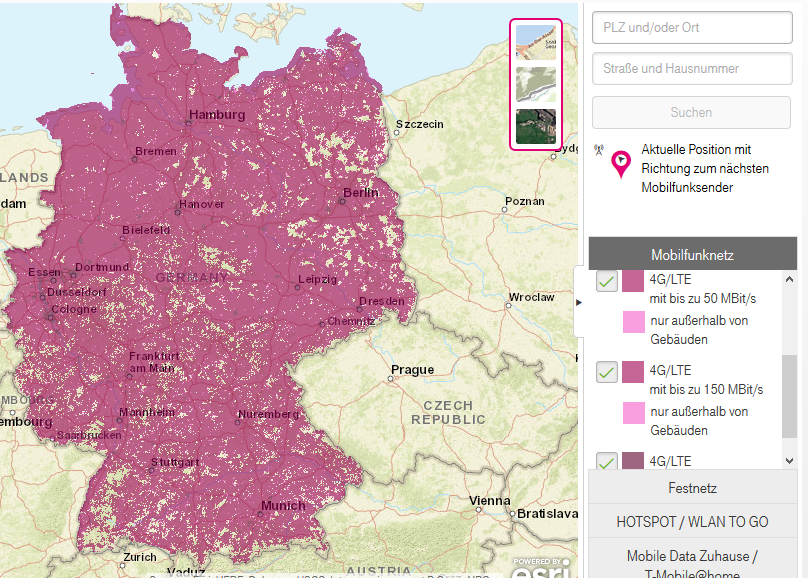808x578 pixels.
Task: Click the PLZ und/oder Ort input field
Action: [692, 28]
